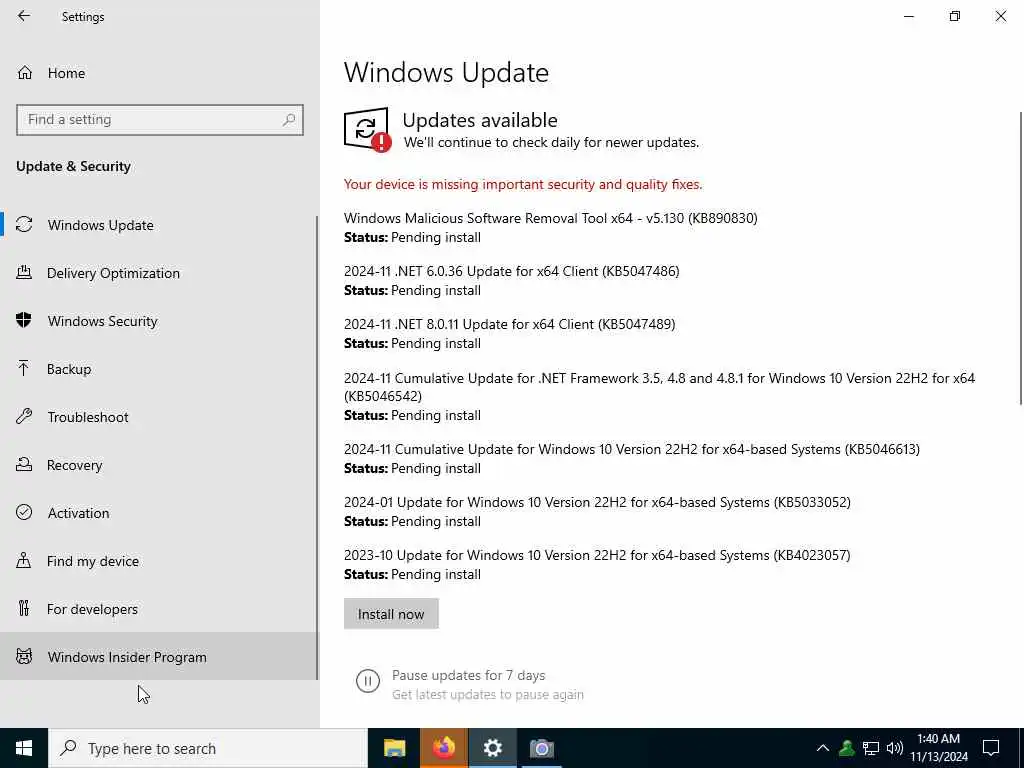Open the Action Center notifications icon
Image resolution: width=1024 pixels, height=768 pixels.
(x=991, y=748)
